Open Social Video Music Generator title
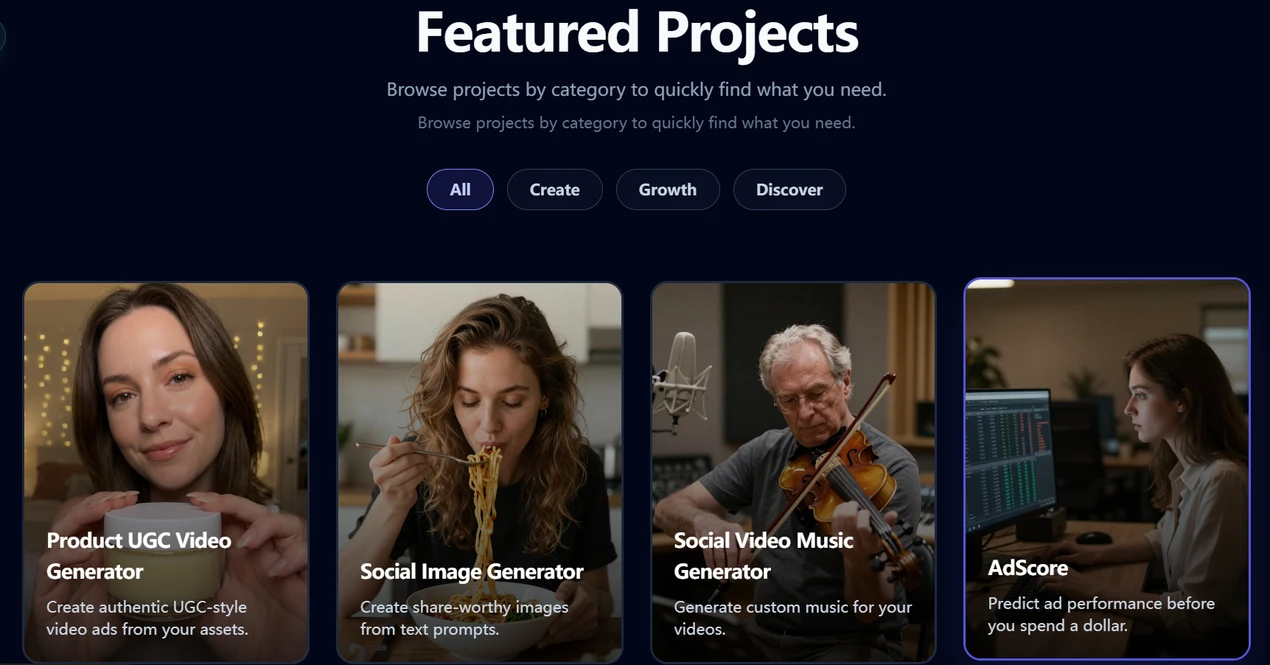Viewport: 1270px width, 665px height. [764, 556]
